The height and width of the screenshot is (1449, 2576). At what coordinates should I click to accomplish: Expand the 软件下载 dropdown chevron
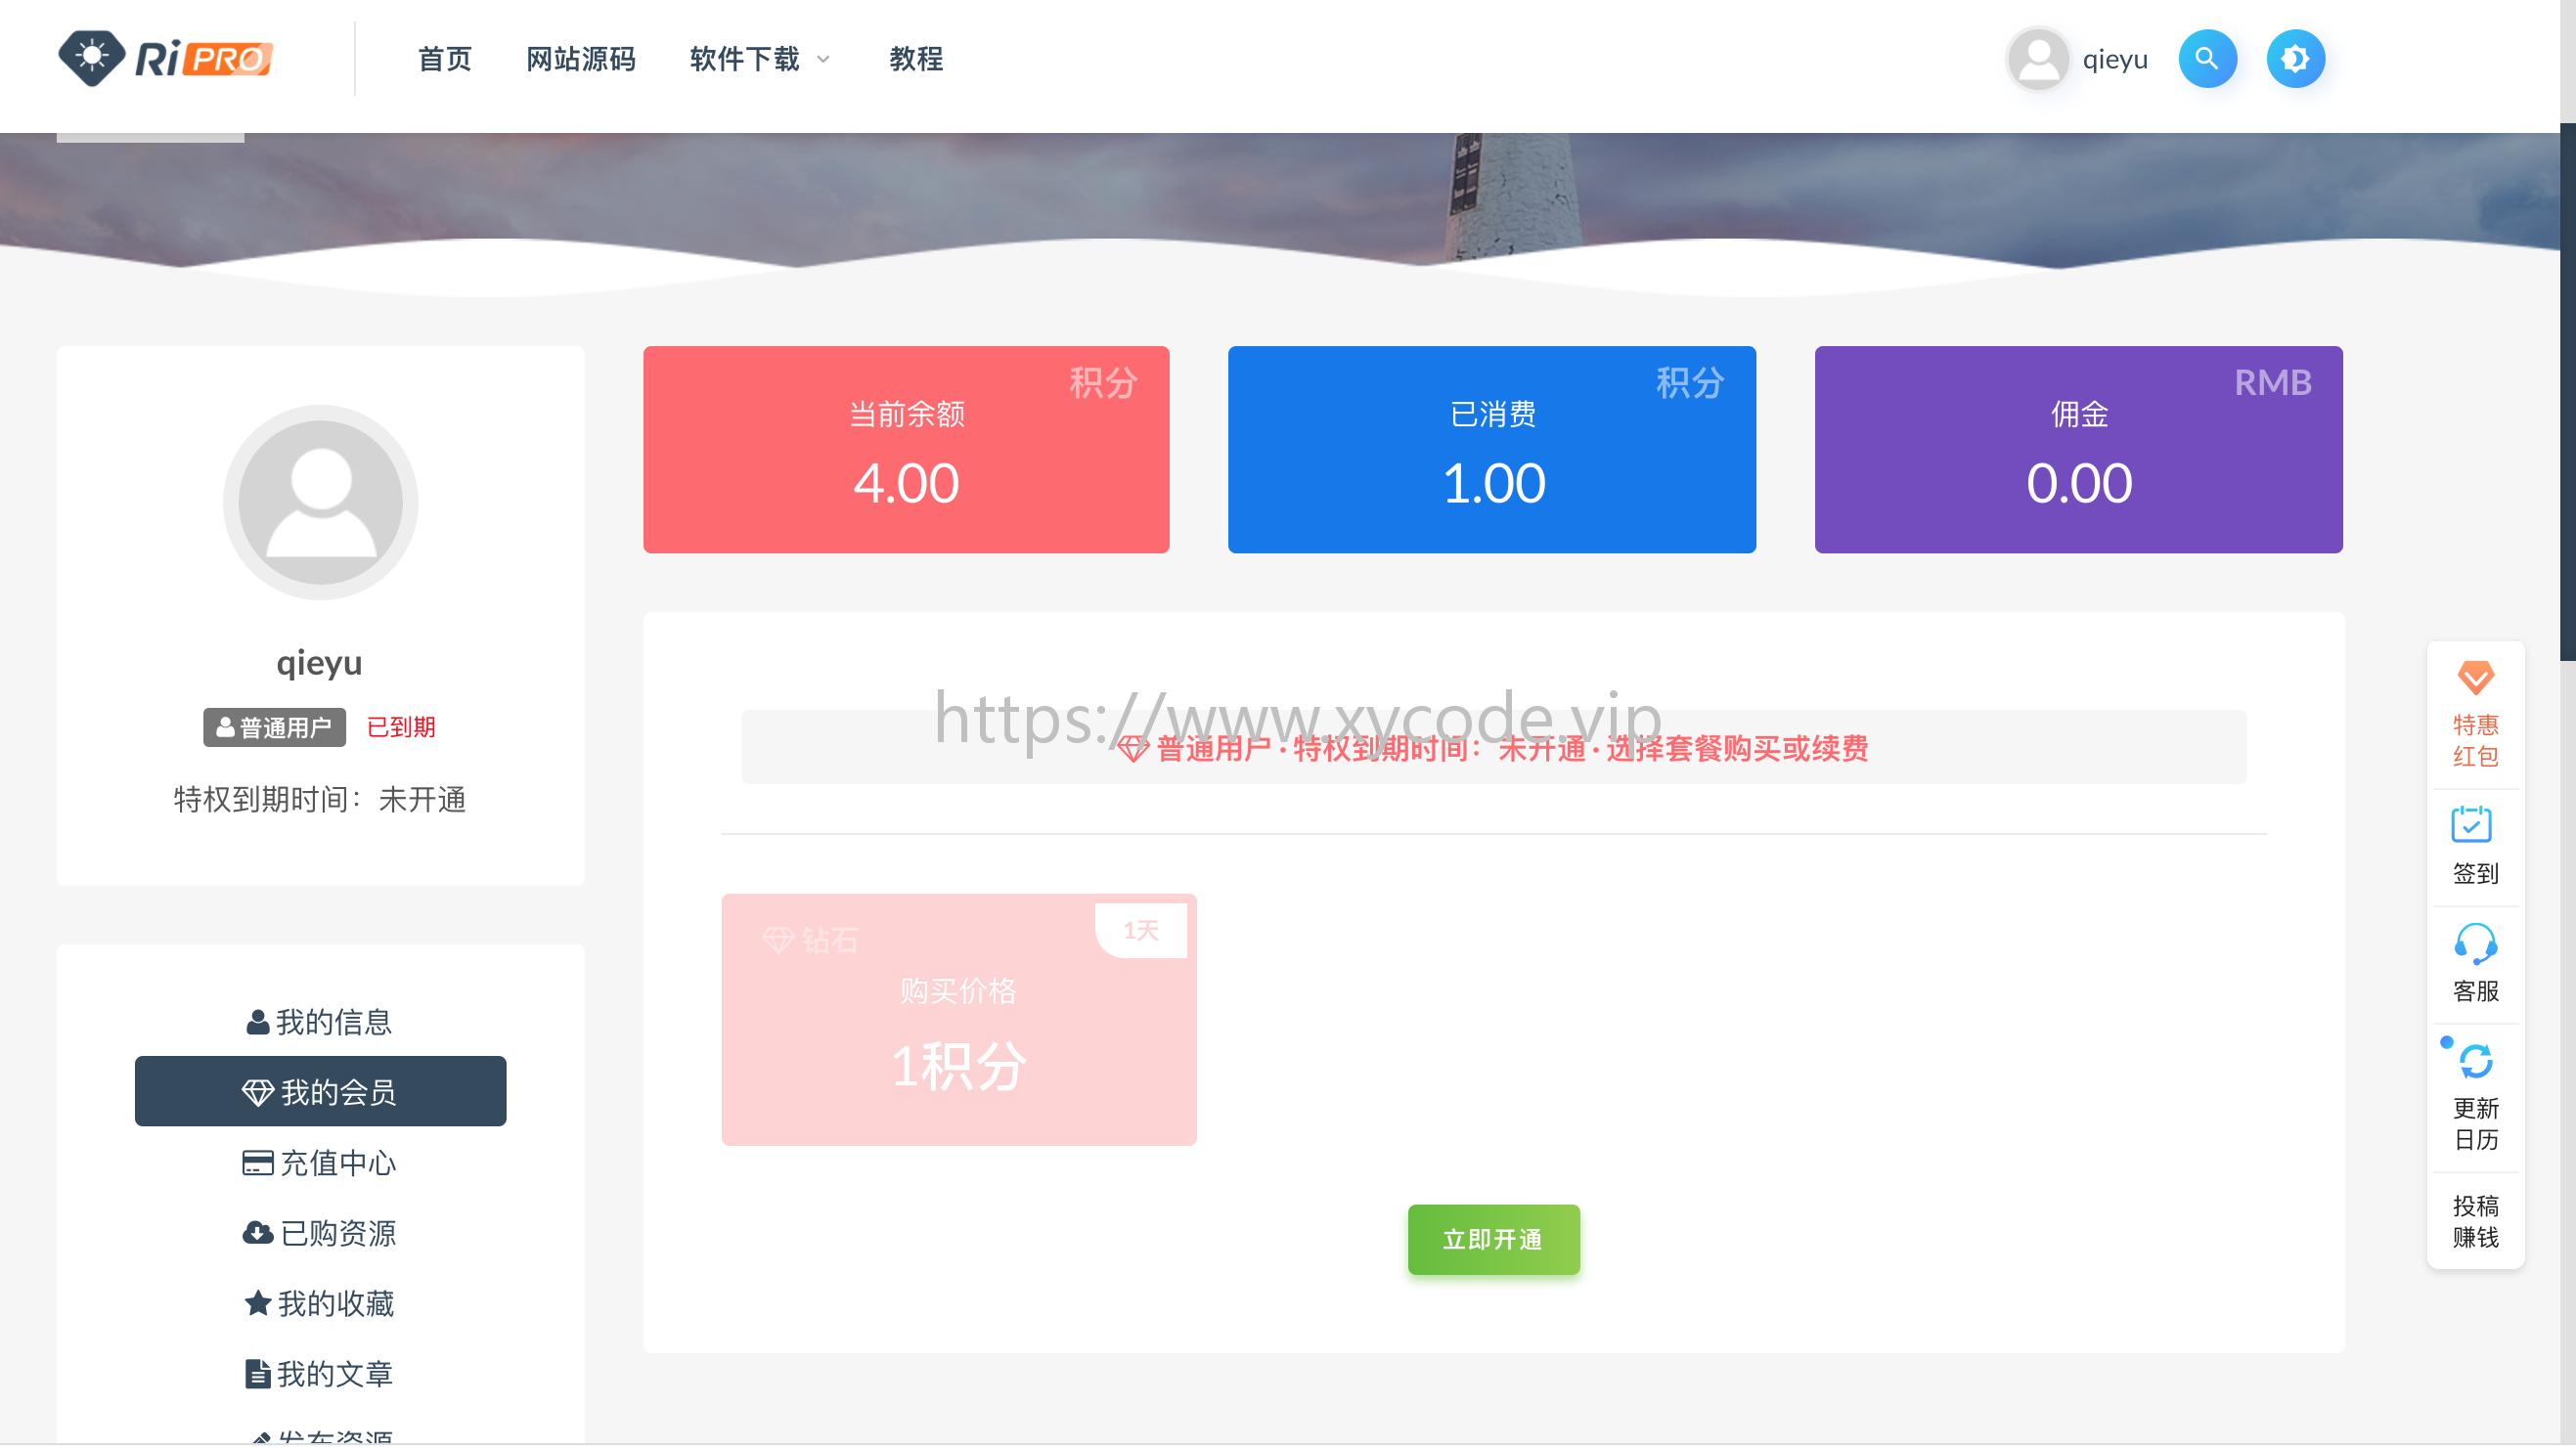[x=823, y=60]
